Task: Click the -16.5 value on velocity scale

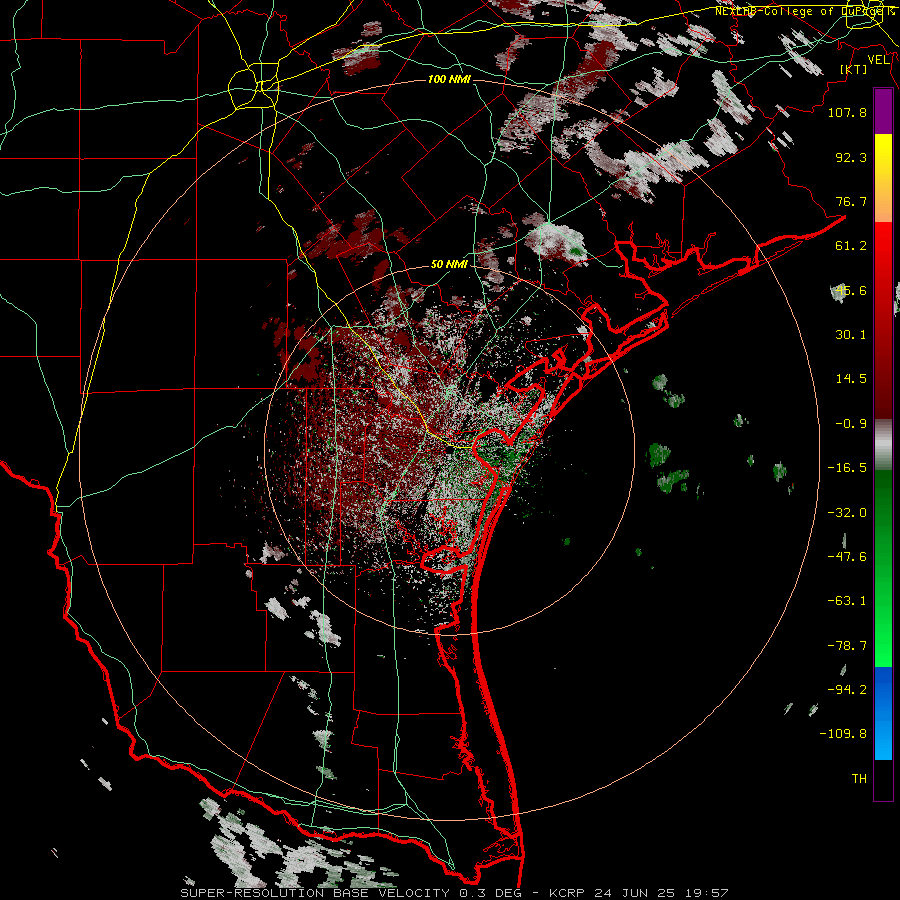Action: 847,468
